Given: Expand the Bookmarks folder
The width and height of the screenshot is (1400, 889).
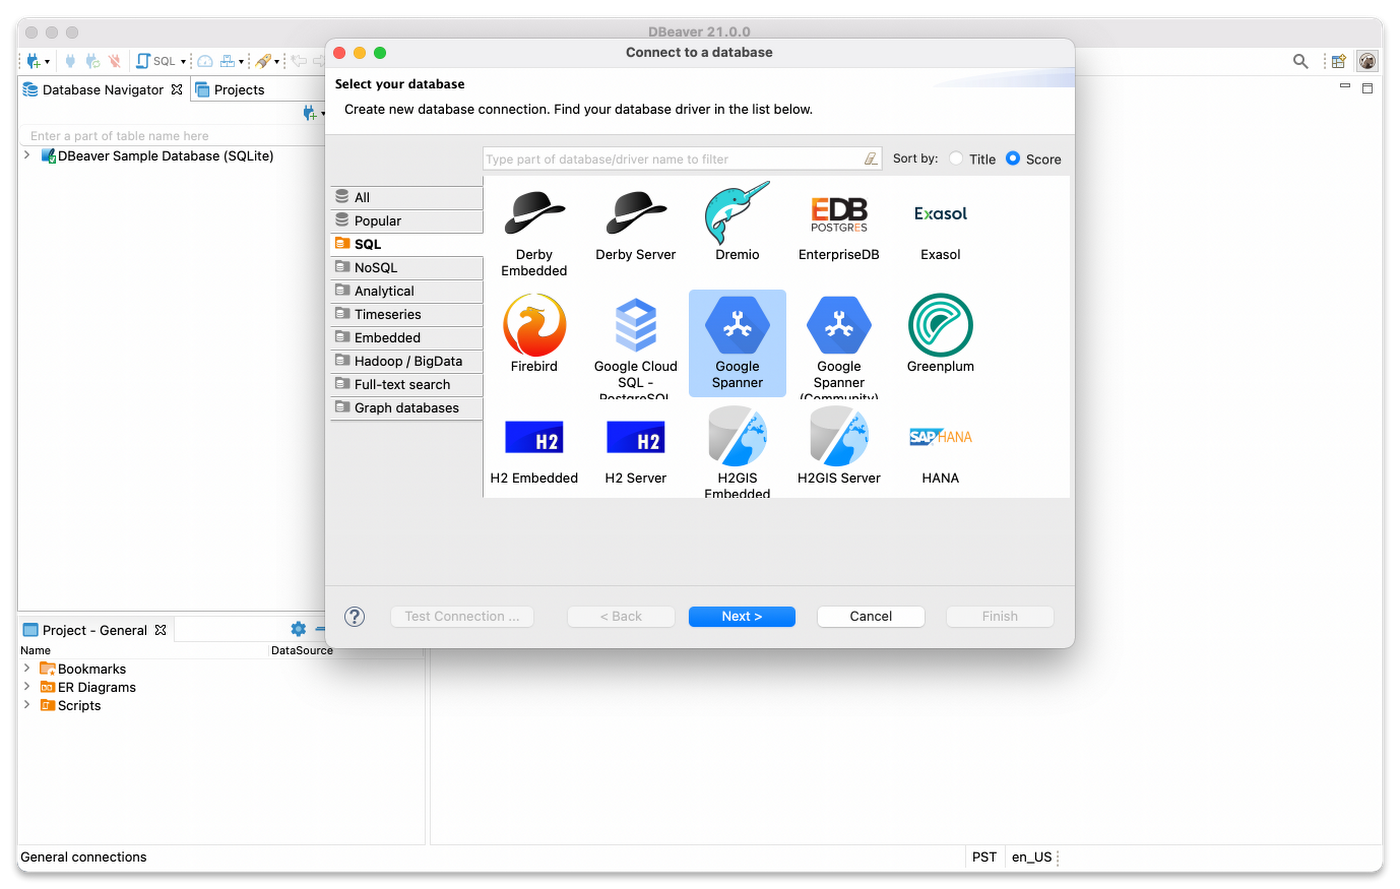Looking at the screenshot, I should pos(27,668).
